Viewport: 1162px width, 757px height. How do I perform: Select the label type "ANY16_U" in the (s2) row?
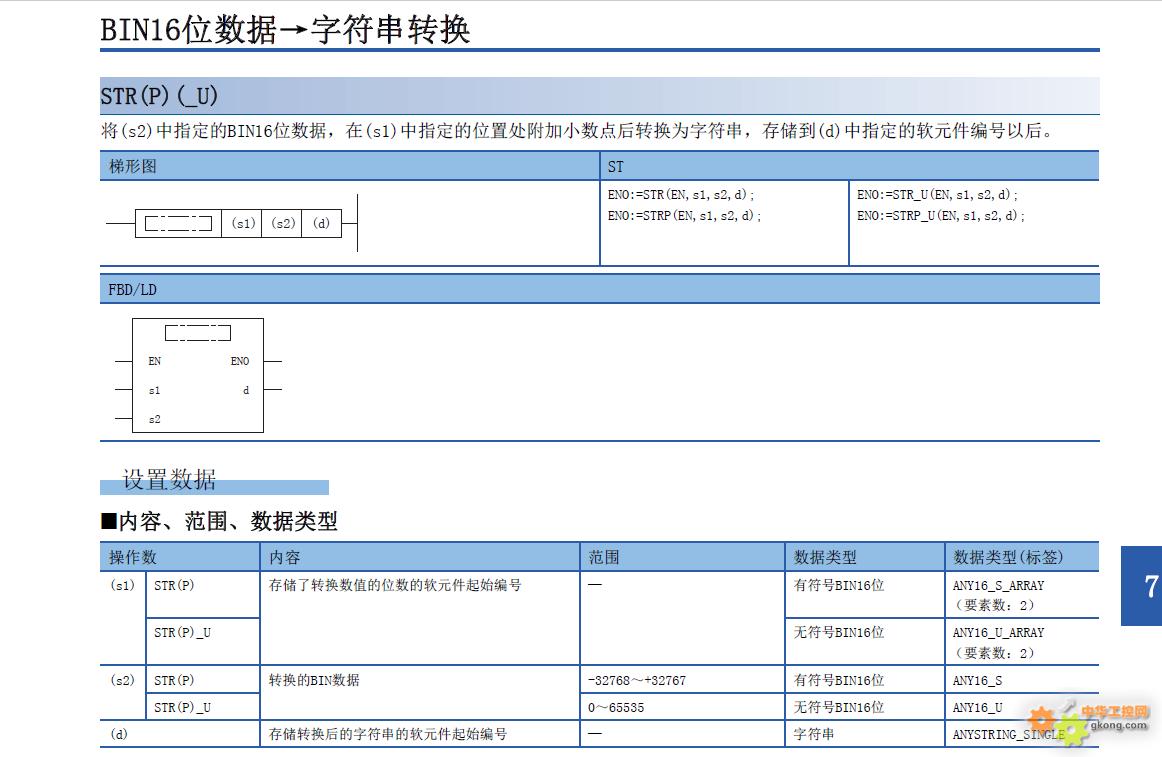coord(977,708)
